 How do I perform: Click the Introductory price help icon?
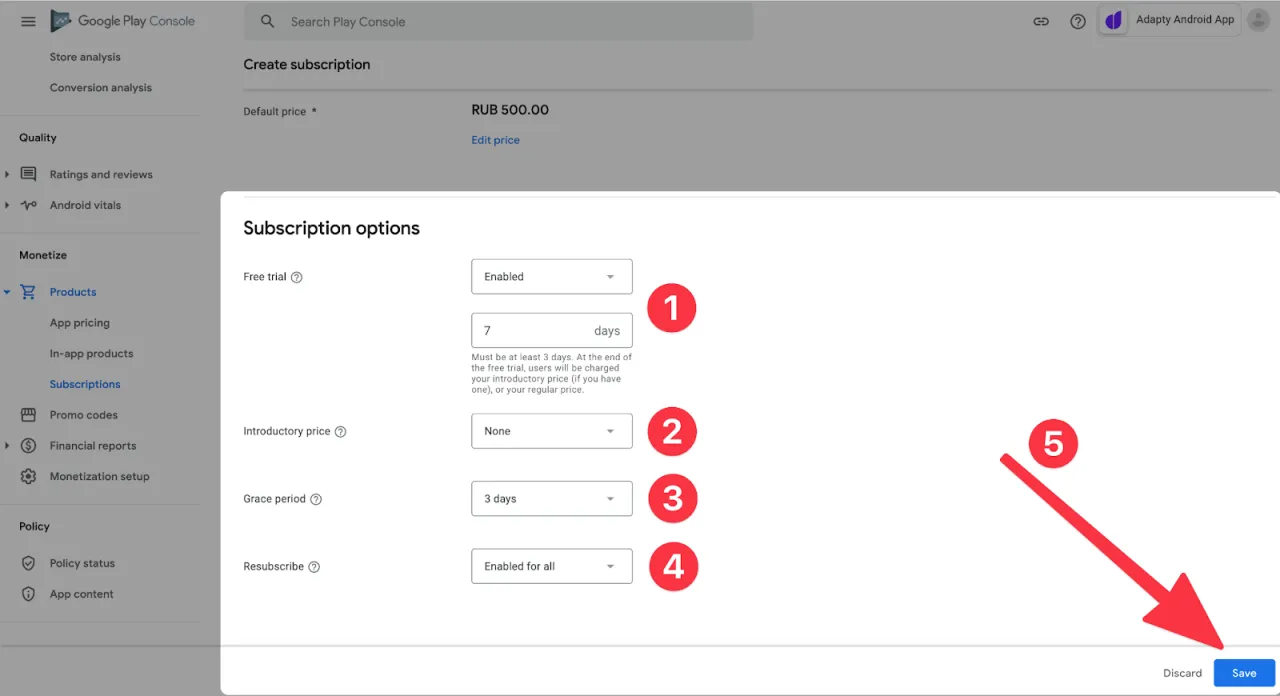(340, 432)
